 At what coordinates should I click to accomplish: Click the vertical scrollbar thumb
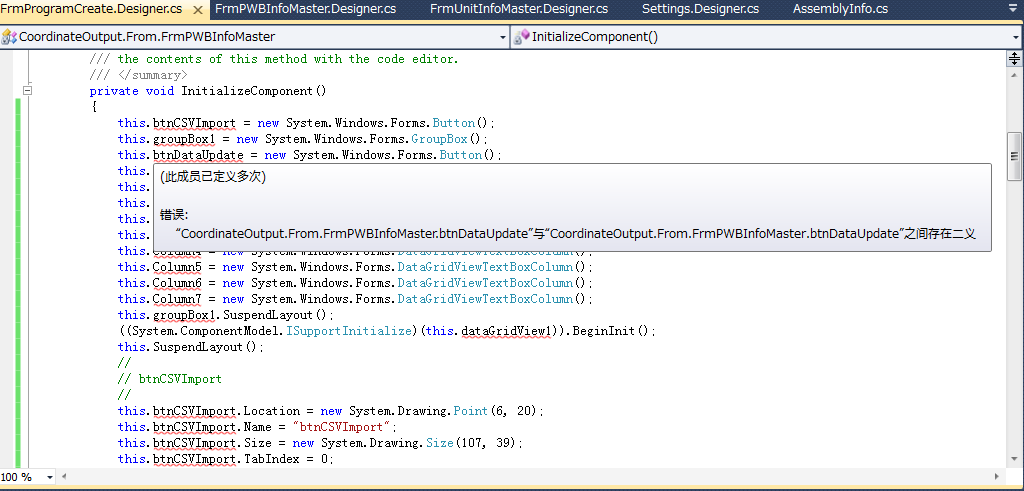click(1014, 156)
